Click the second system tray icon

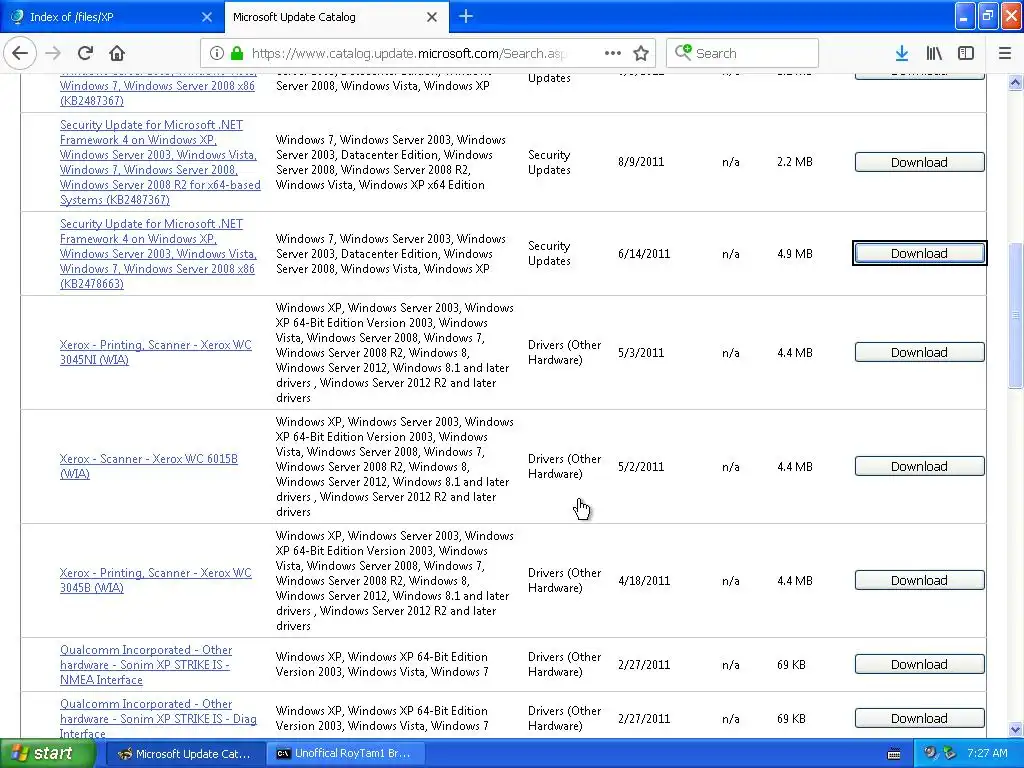point(949,753)
